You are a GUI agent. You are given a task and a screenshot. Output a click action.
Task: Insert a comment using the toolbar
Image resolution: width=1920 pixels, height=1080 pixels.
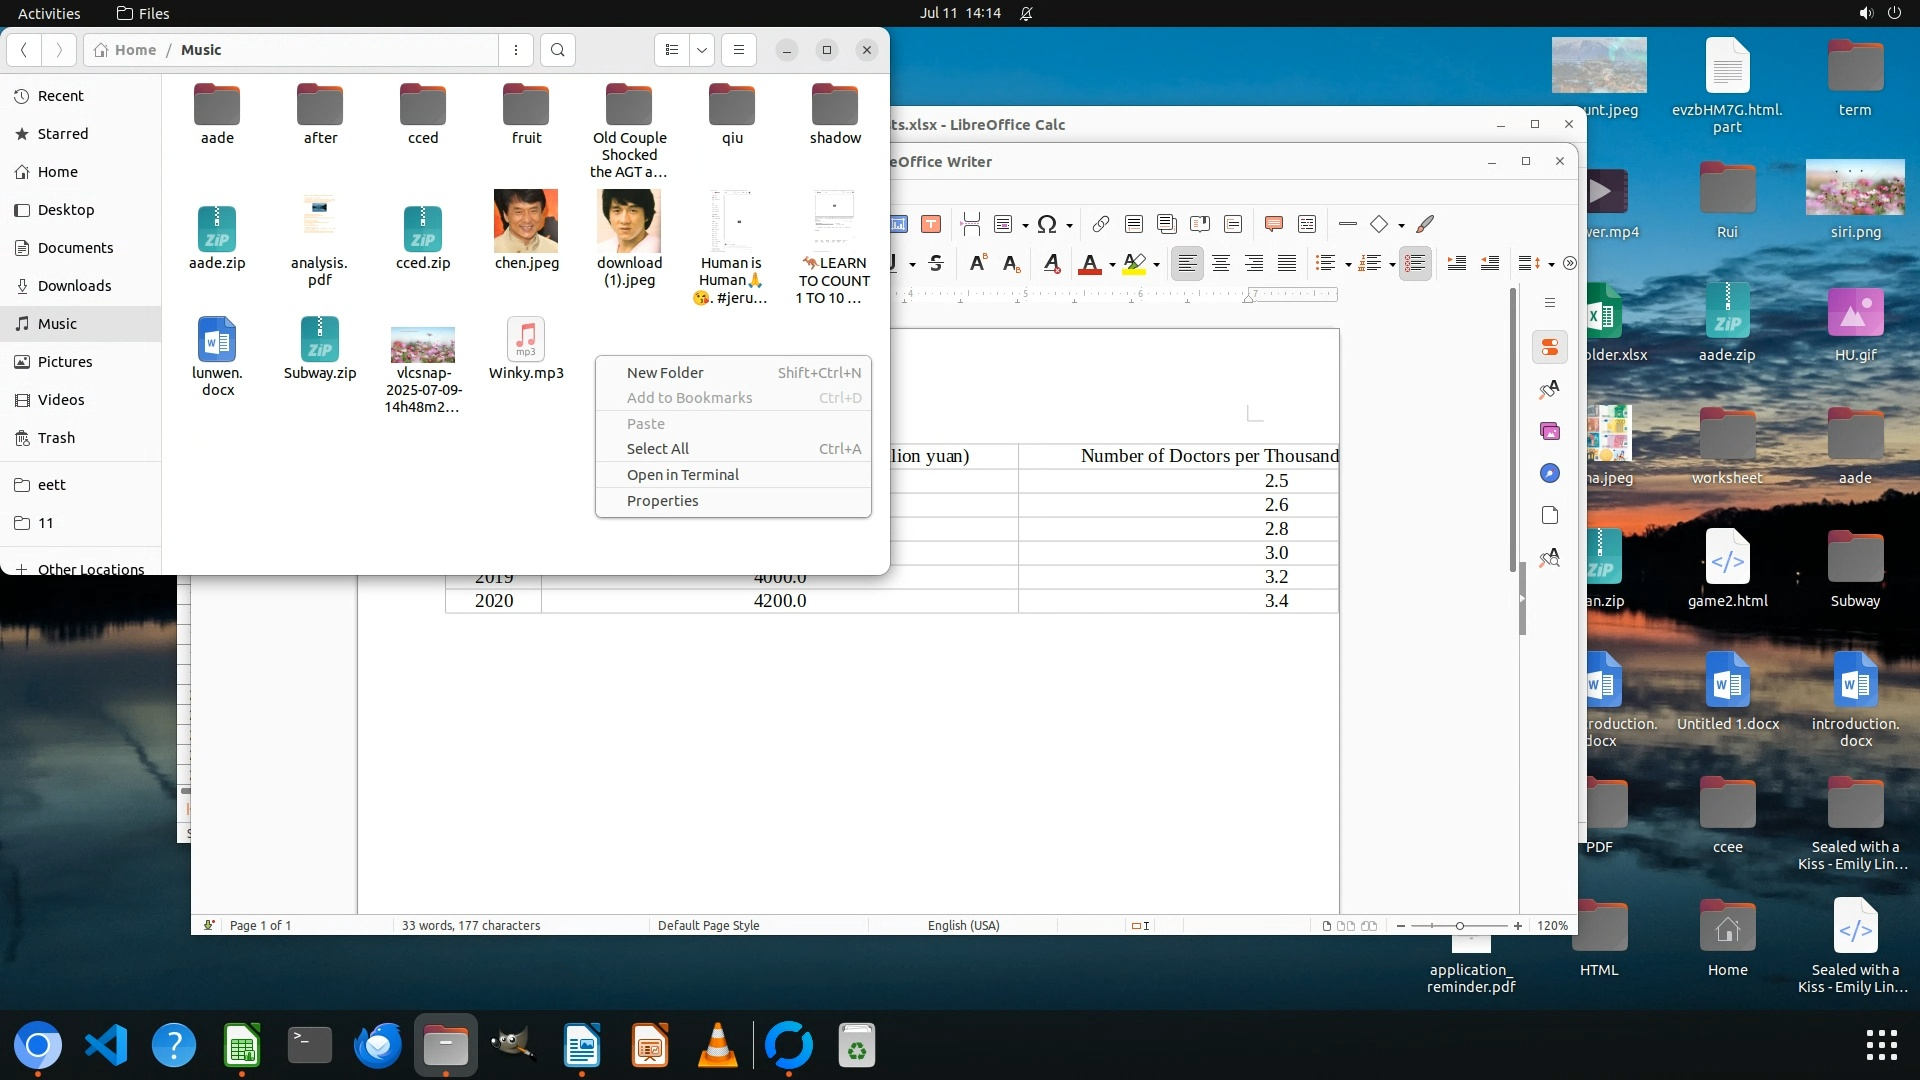pos(1273,224)
